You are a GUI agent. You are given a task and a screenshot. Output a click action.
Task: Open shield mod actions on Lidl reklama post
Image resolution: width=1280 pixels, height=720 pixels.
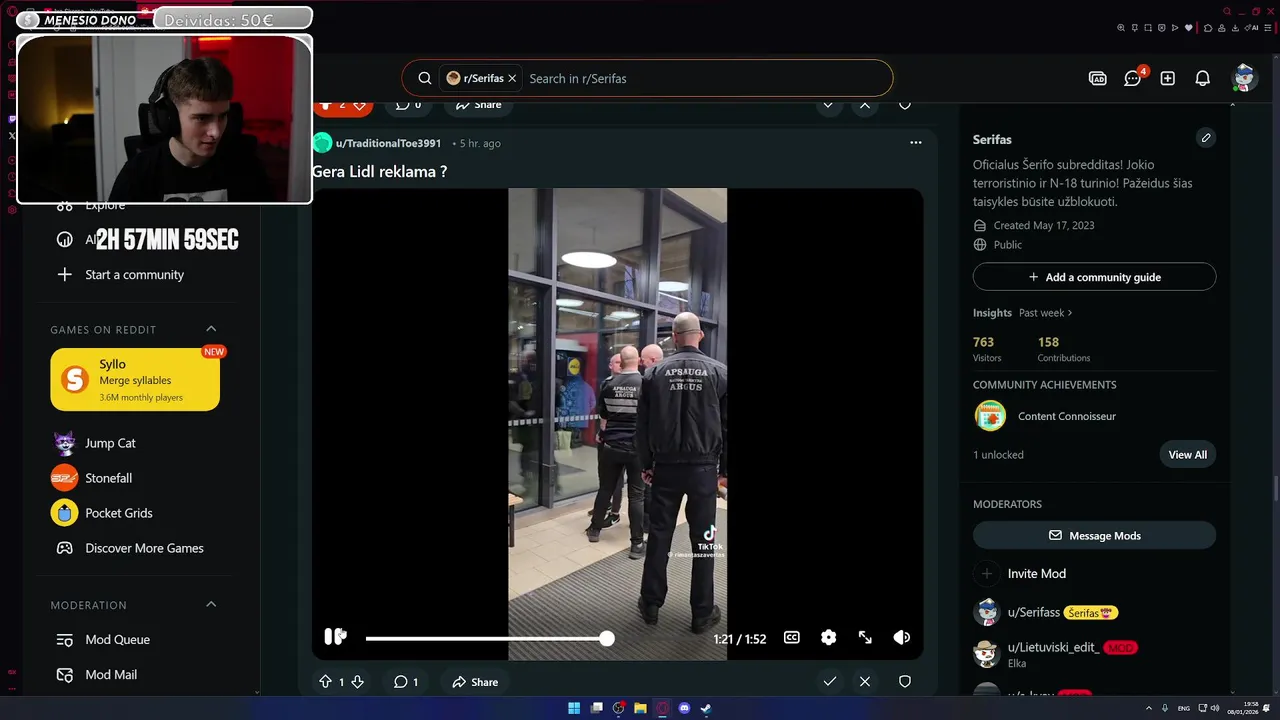pyautogui.click(x=905, y=682)
